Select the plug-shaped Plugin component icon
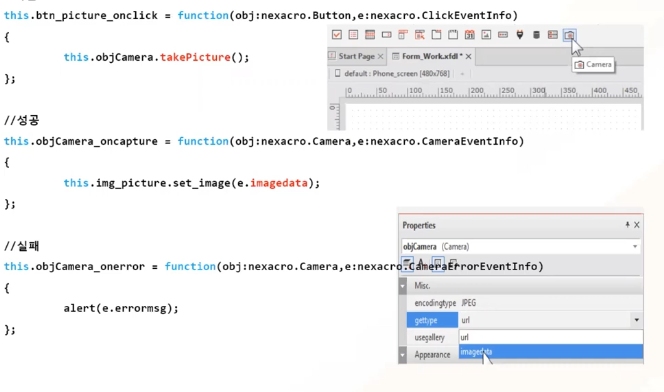This screenshot has height=392, width=664. (520, 35)
